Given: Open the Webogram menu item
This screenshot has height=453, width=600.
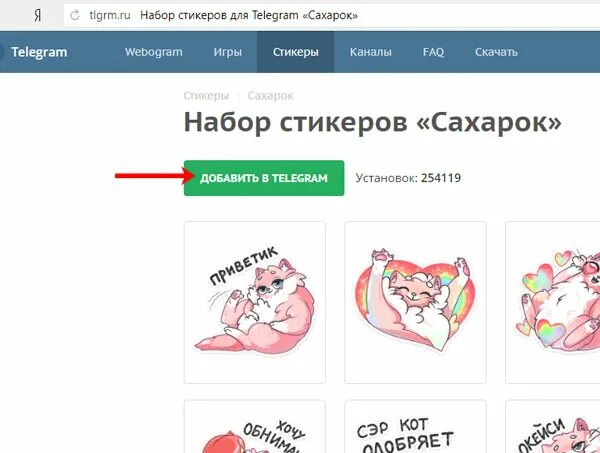Looking at the screenshot, I should [153, 52].
